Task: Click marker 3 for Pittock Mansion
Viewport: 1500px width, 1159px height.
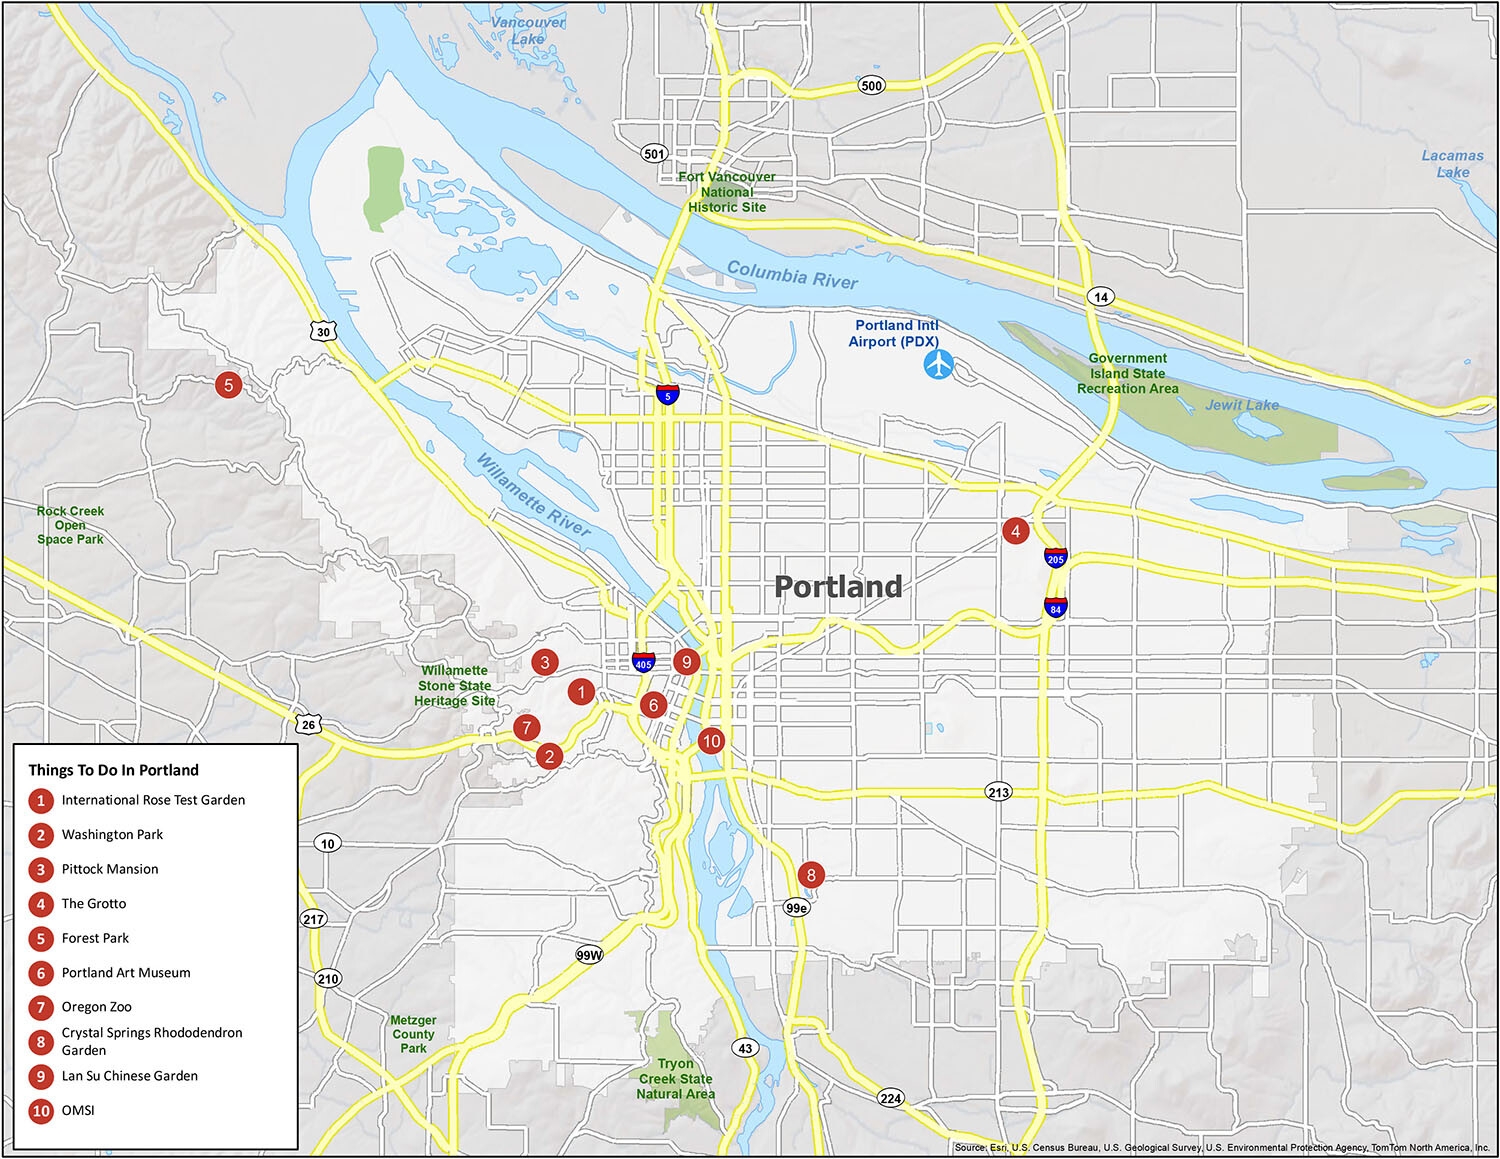Action: (x=545, y=661)
